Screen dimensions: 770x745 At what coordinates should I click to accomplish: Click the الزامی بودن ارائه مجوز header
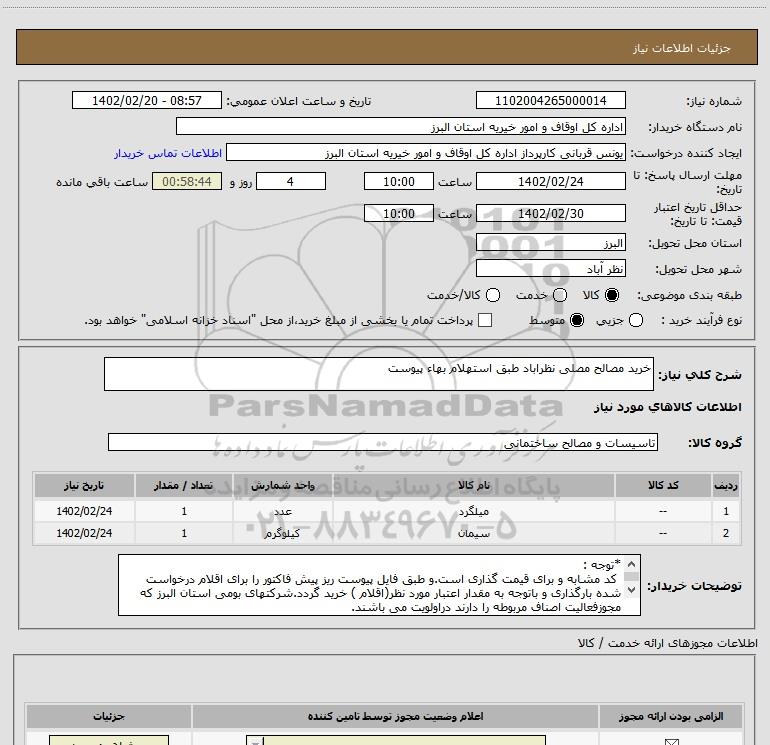[671, 717]
